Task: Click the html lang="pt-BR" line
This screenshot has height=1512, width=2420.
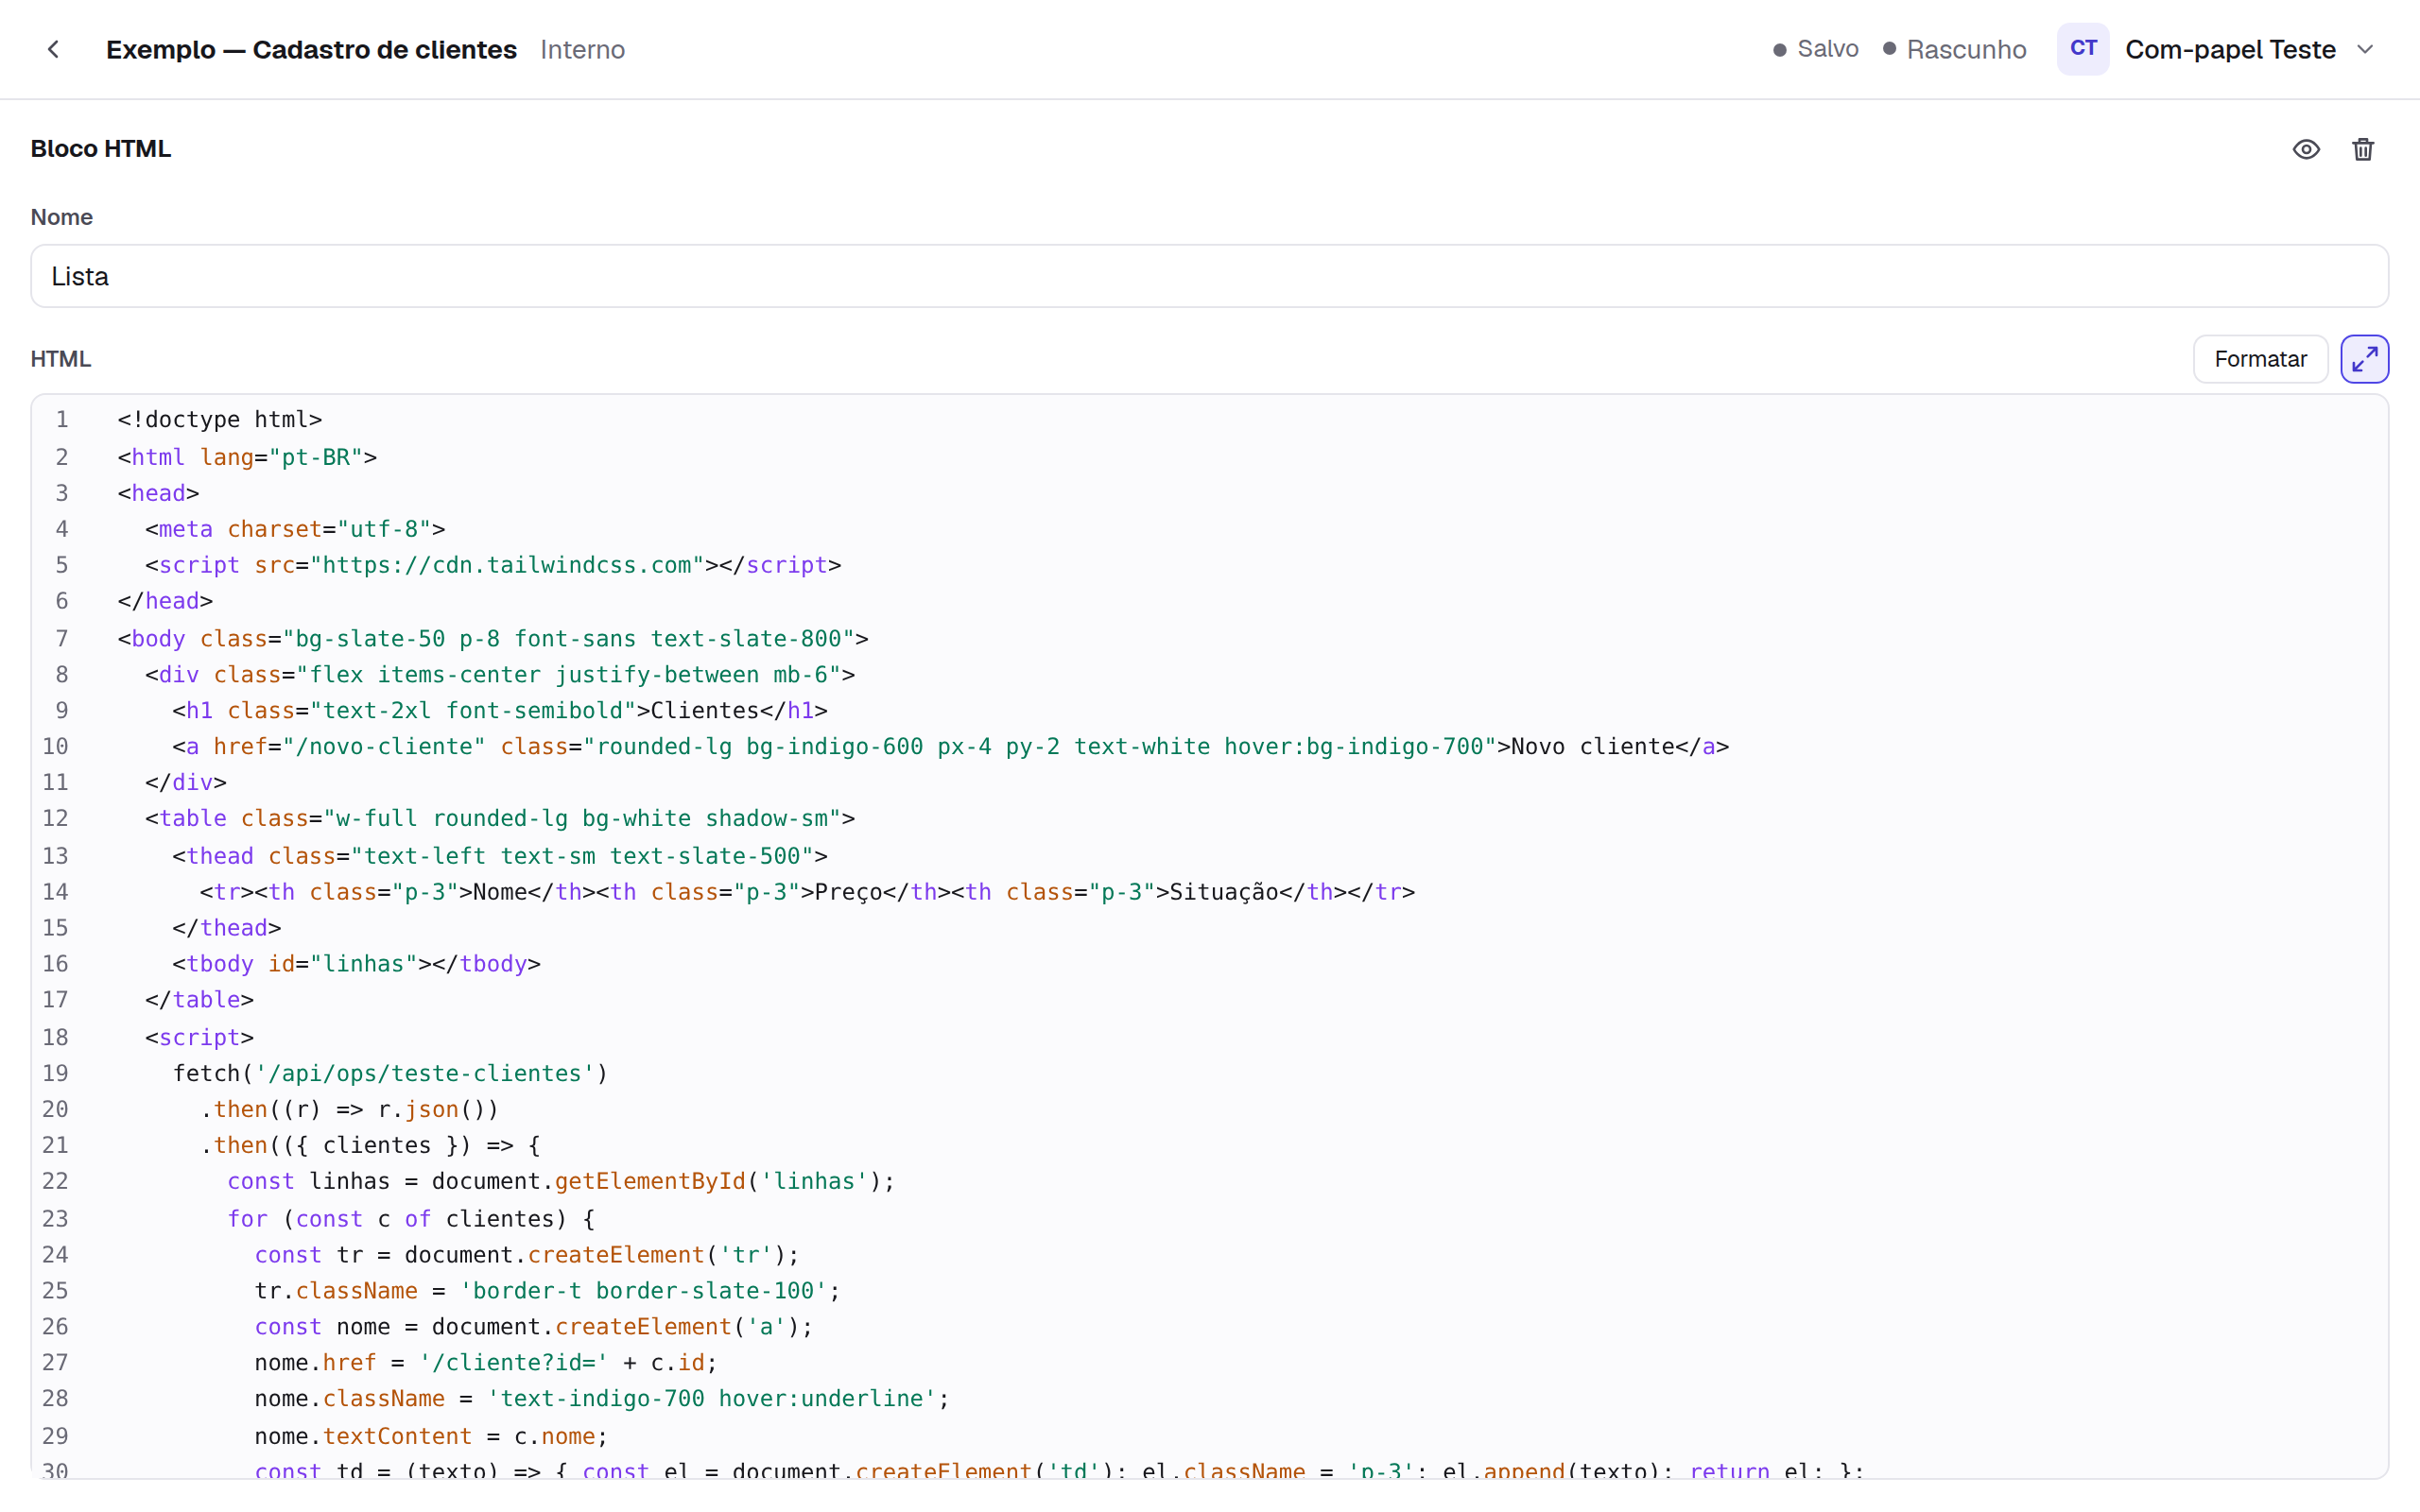Action: (247, 457)
